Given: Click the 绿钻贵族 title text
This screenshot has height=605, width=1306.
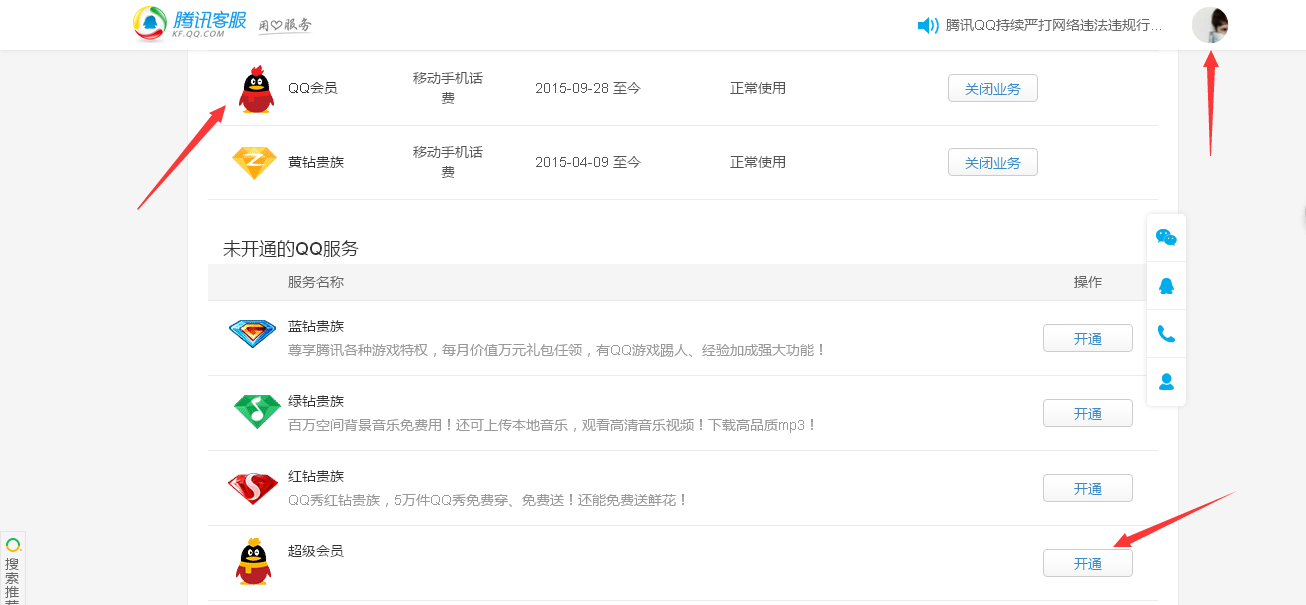Looking at the screenshot, I should (x=316, y=401).
